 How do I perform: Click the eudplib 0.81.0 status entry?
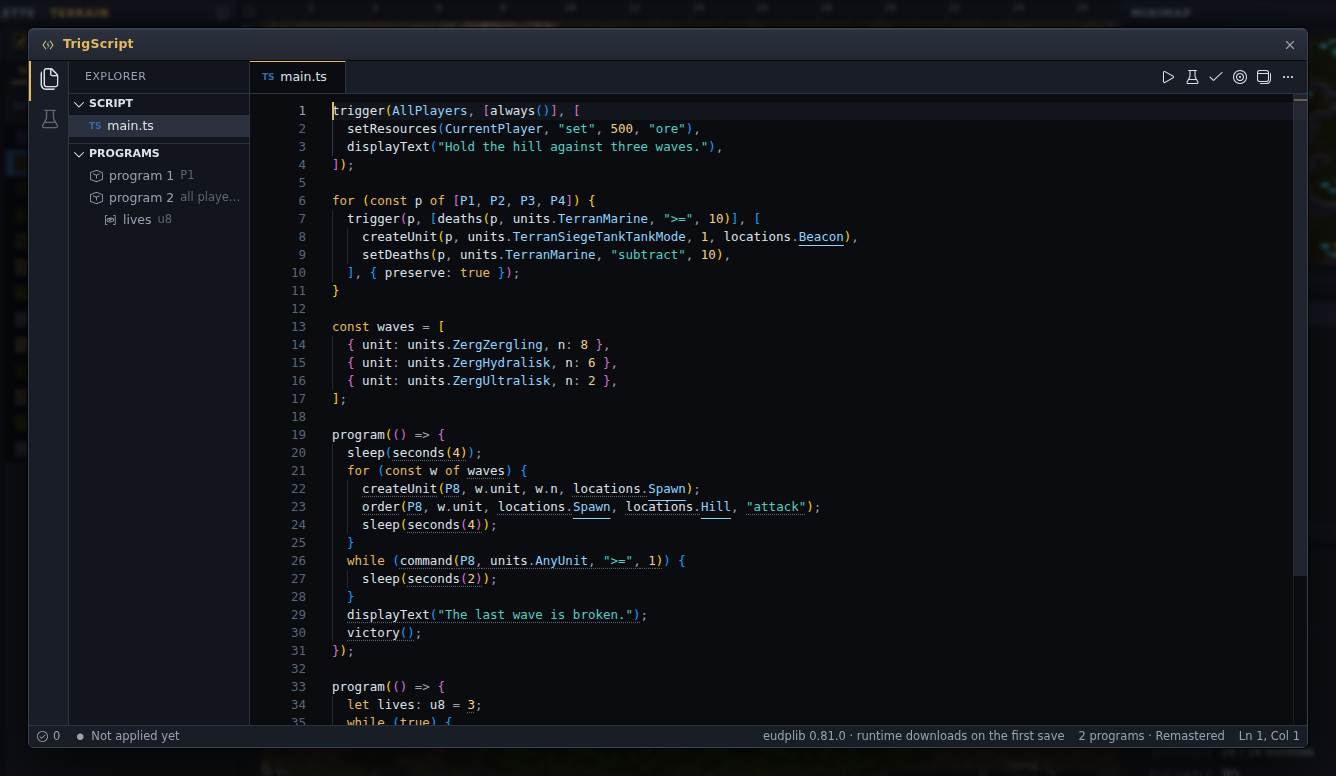913,736
